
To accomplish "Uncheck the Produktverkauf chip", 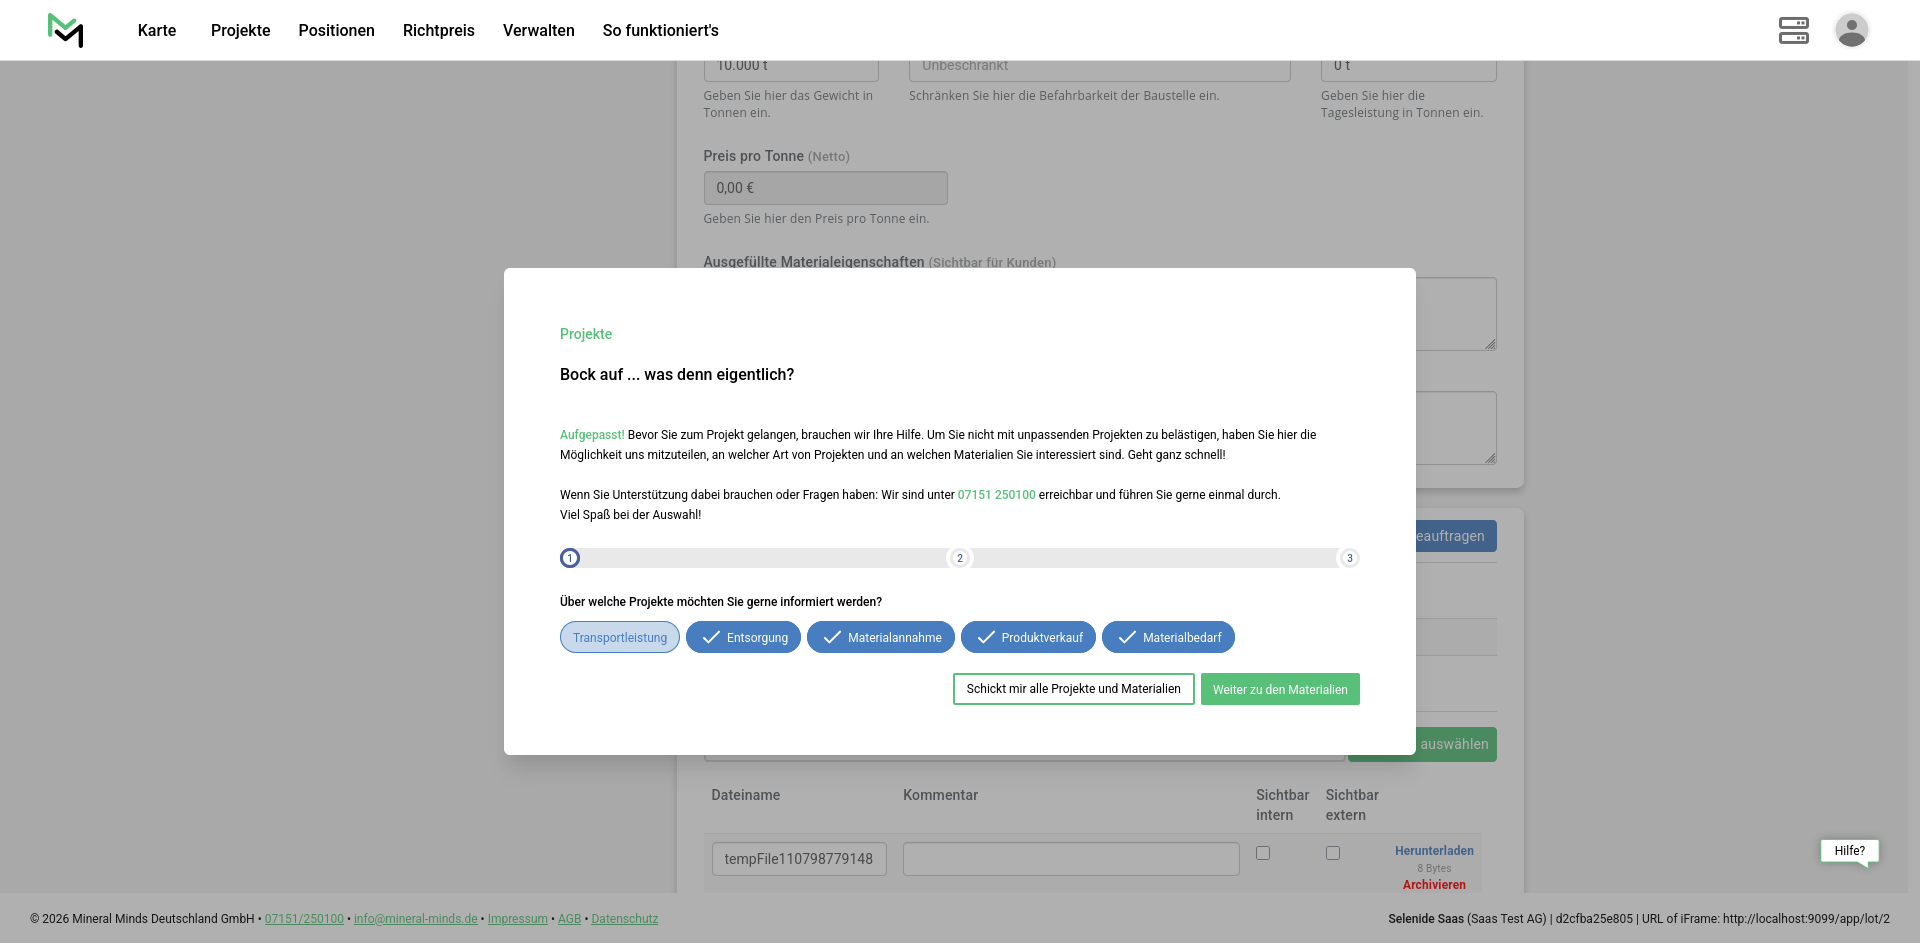I will coord(1028,638).
